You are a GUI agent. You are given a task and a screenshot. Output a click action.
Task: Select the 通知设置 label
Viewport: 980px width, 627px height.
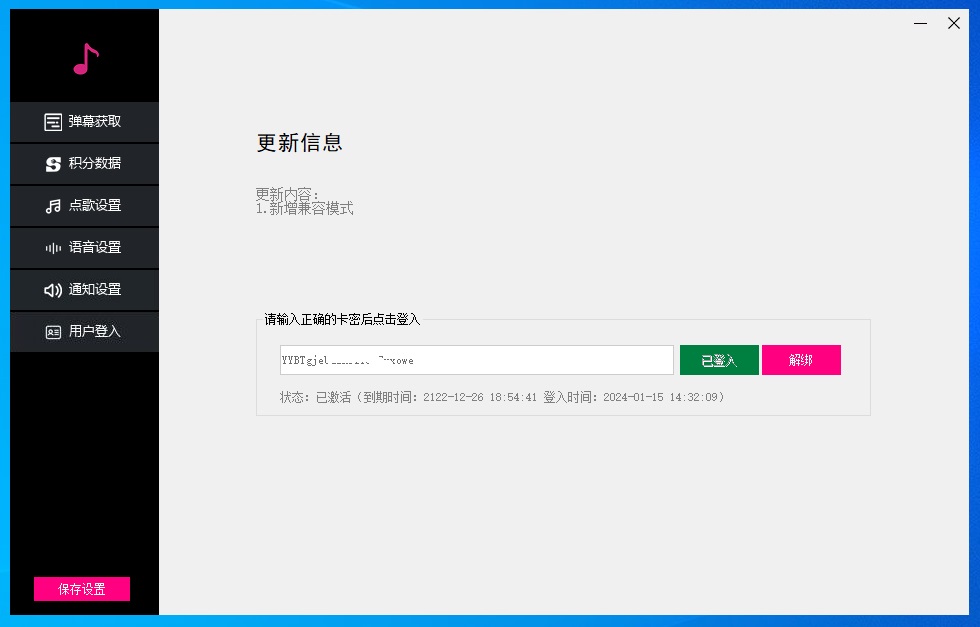(95, 290)
